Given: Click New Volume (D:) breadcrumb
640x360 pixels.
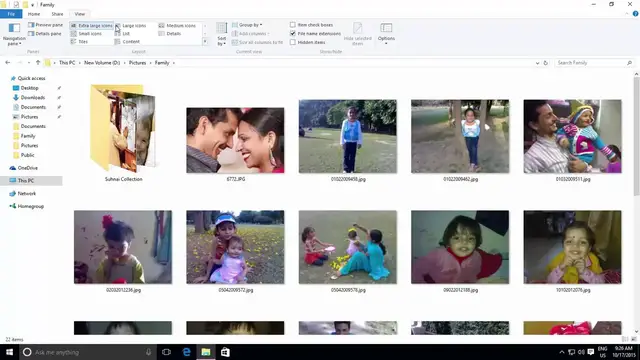Looking at the screenshot, I should [102, 63].
